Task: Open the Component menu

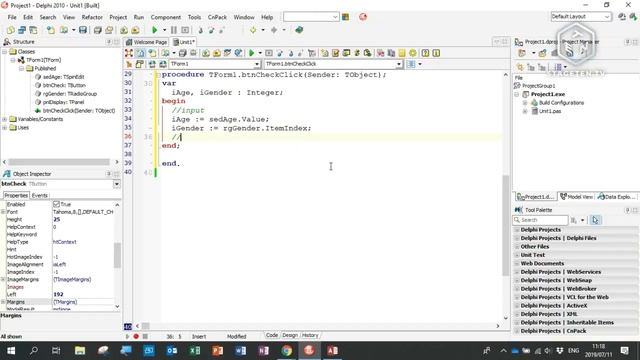Action: [x=166, y=17]
